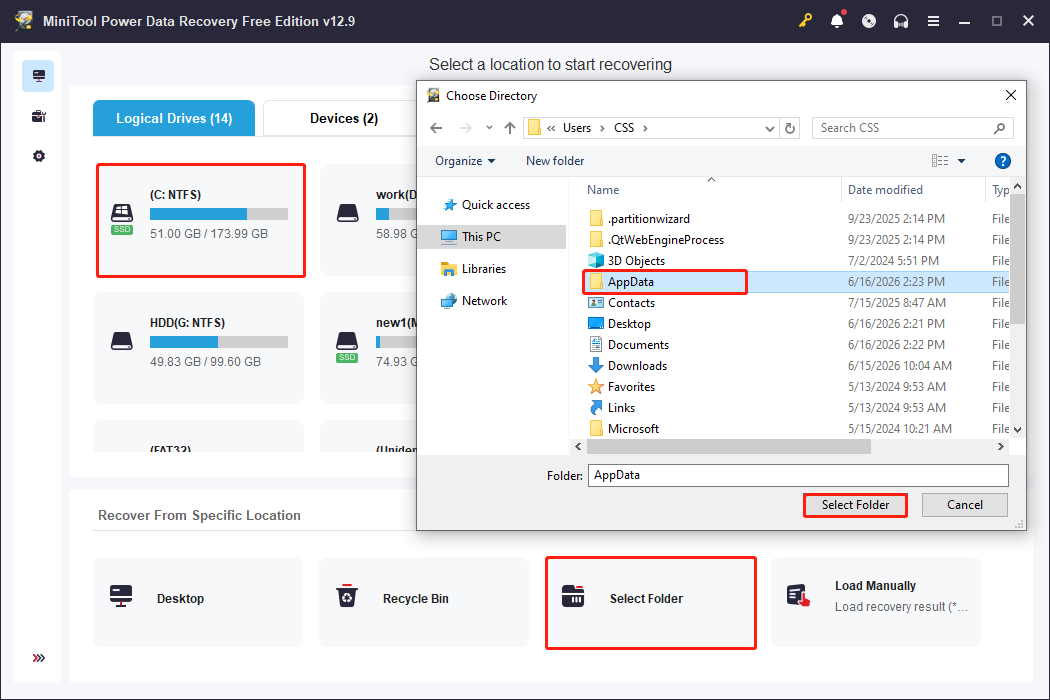Open the blue help question icon
The image size is (1050, 700).
tap(1002, 161)
